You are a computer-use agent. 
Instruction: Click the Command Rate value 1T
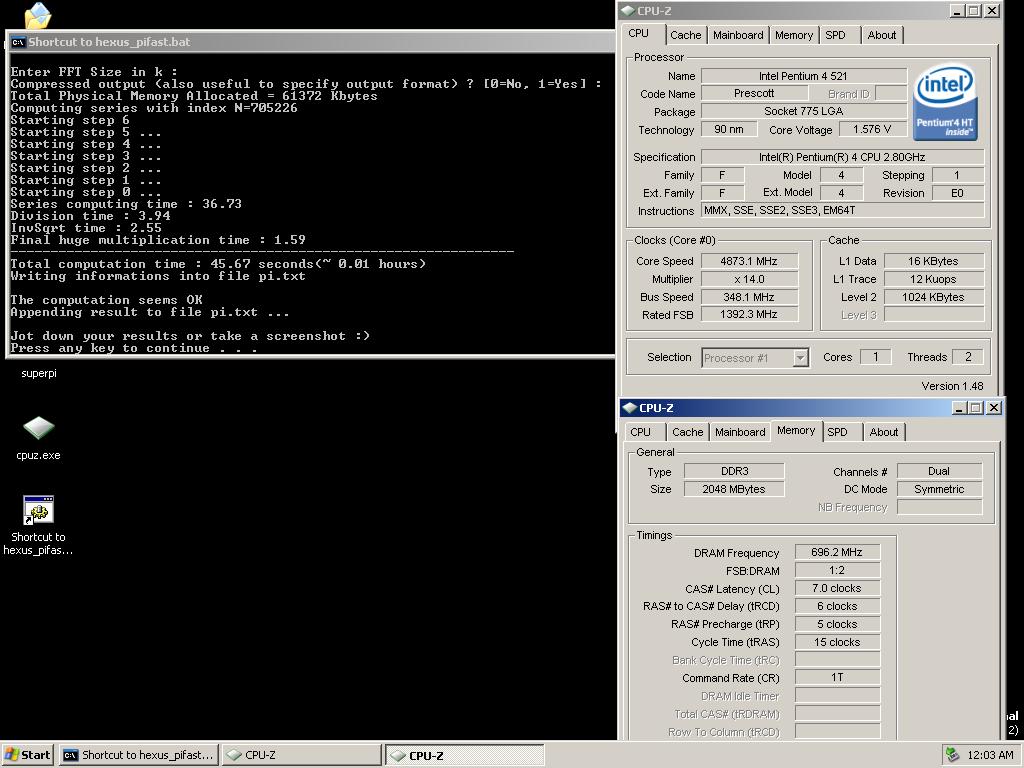click(837, 677)
